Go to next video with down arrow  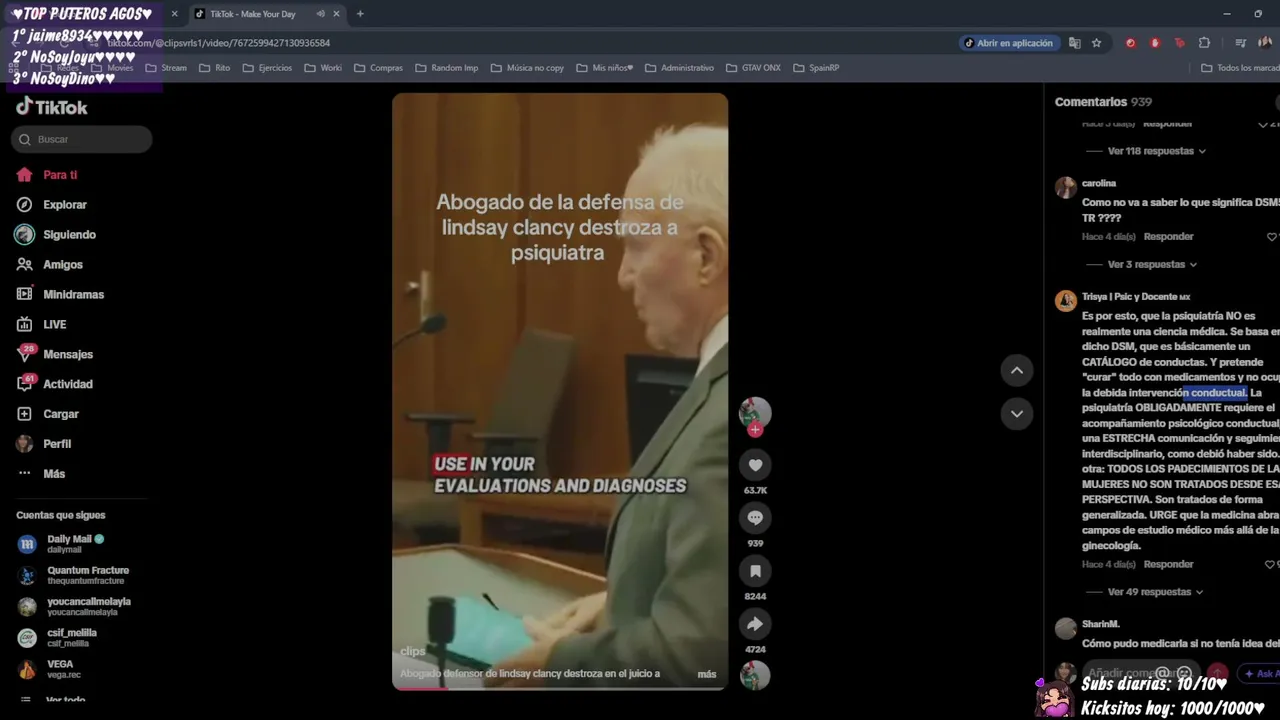1016,414
